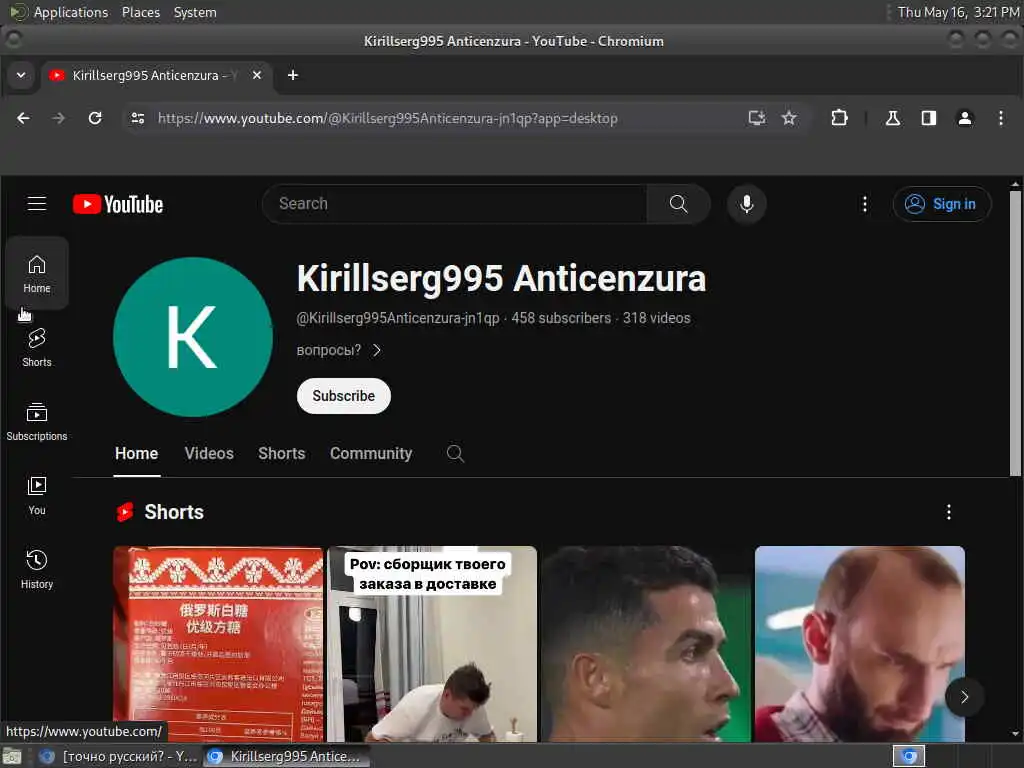Switch to the Videos tab
This screenshot has height=768, width=1024.
coord(209,453)
